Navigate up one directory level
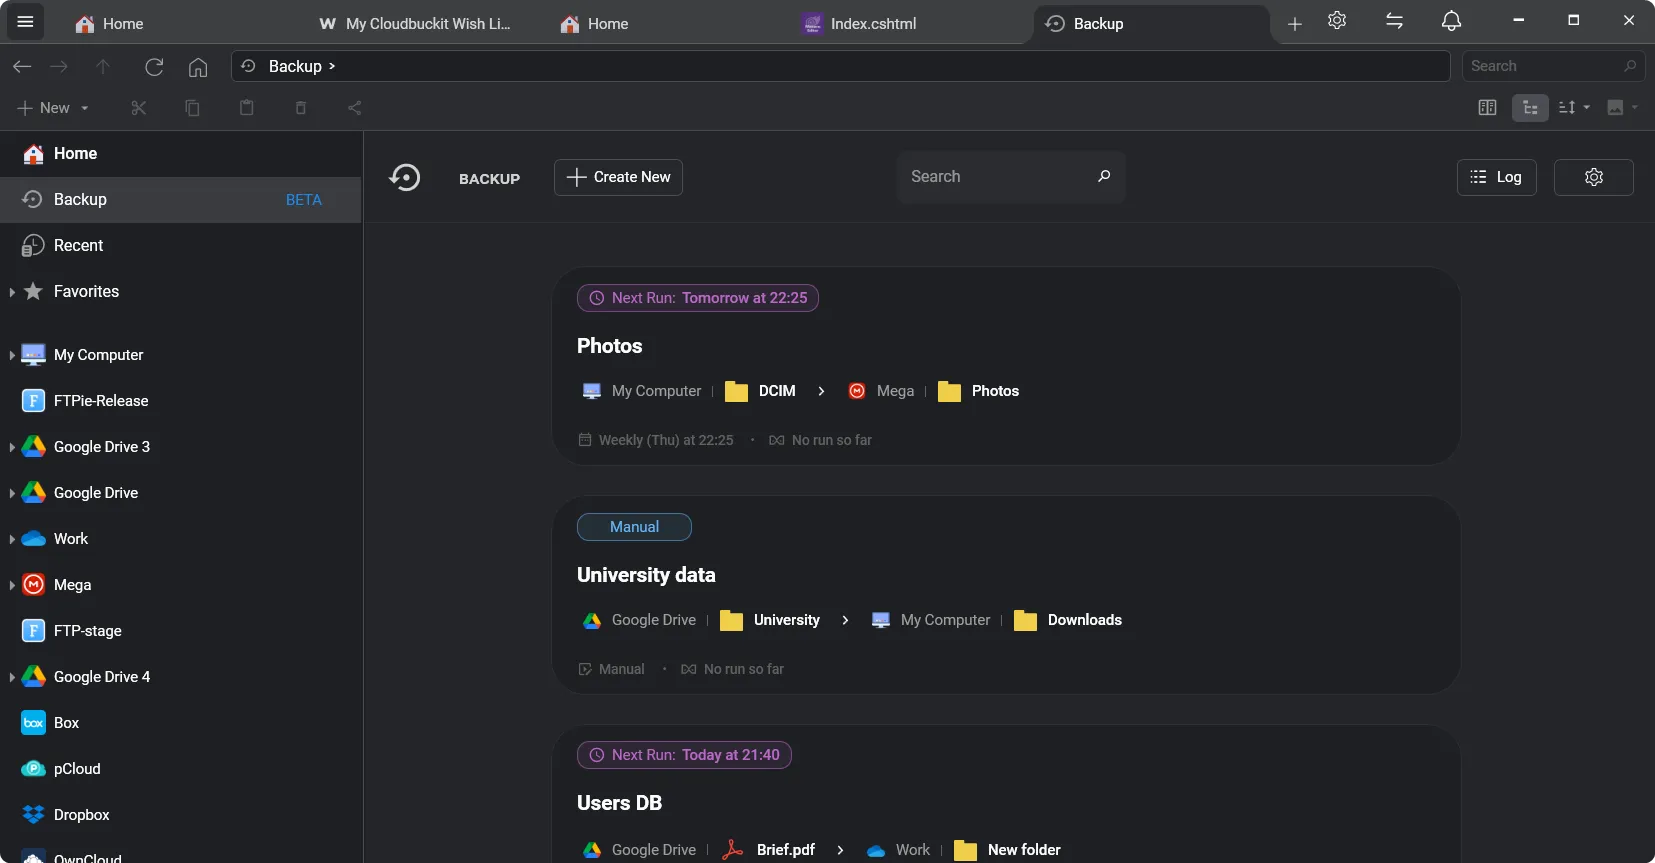The image size is (1655, 863). (x=102, y=66)
